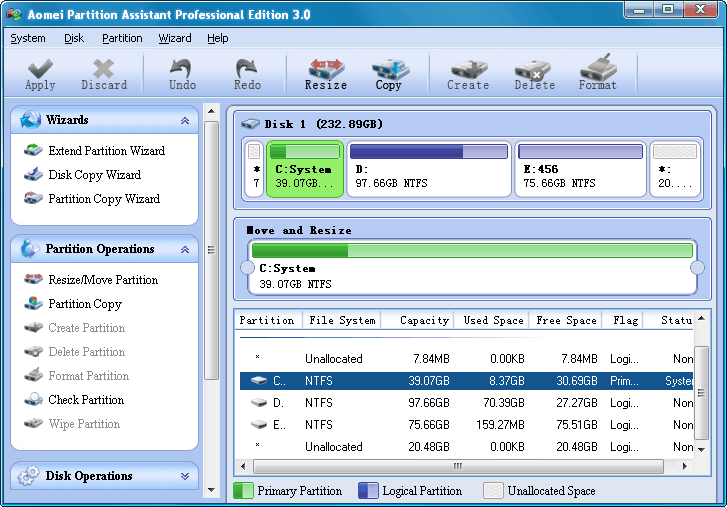
Task: Click the Undo arrow icon
Action: (x=181, y=68)
